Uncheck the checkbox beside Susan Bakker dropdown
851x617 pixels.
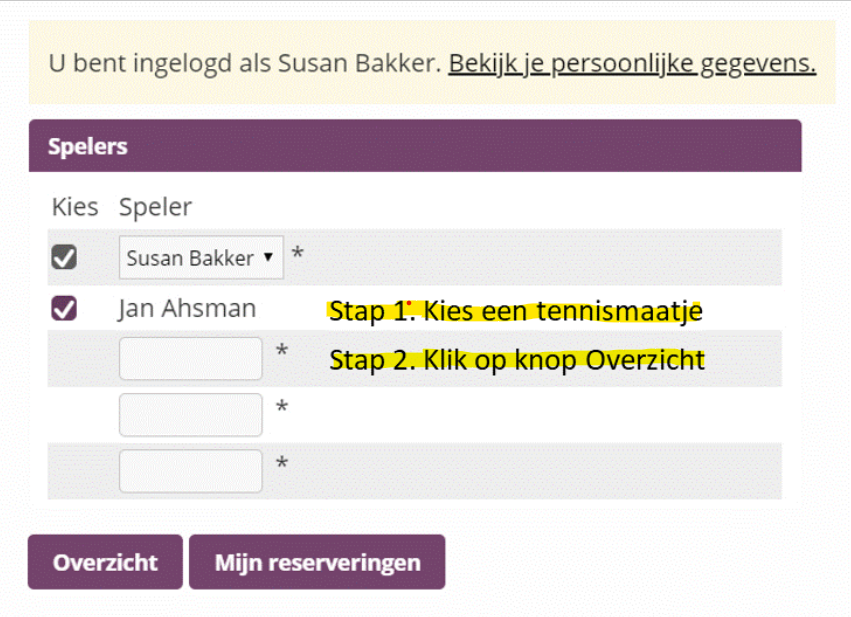(x=64, y=258)
